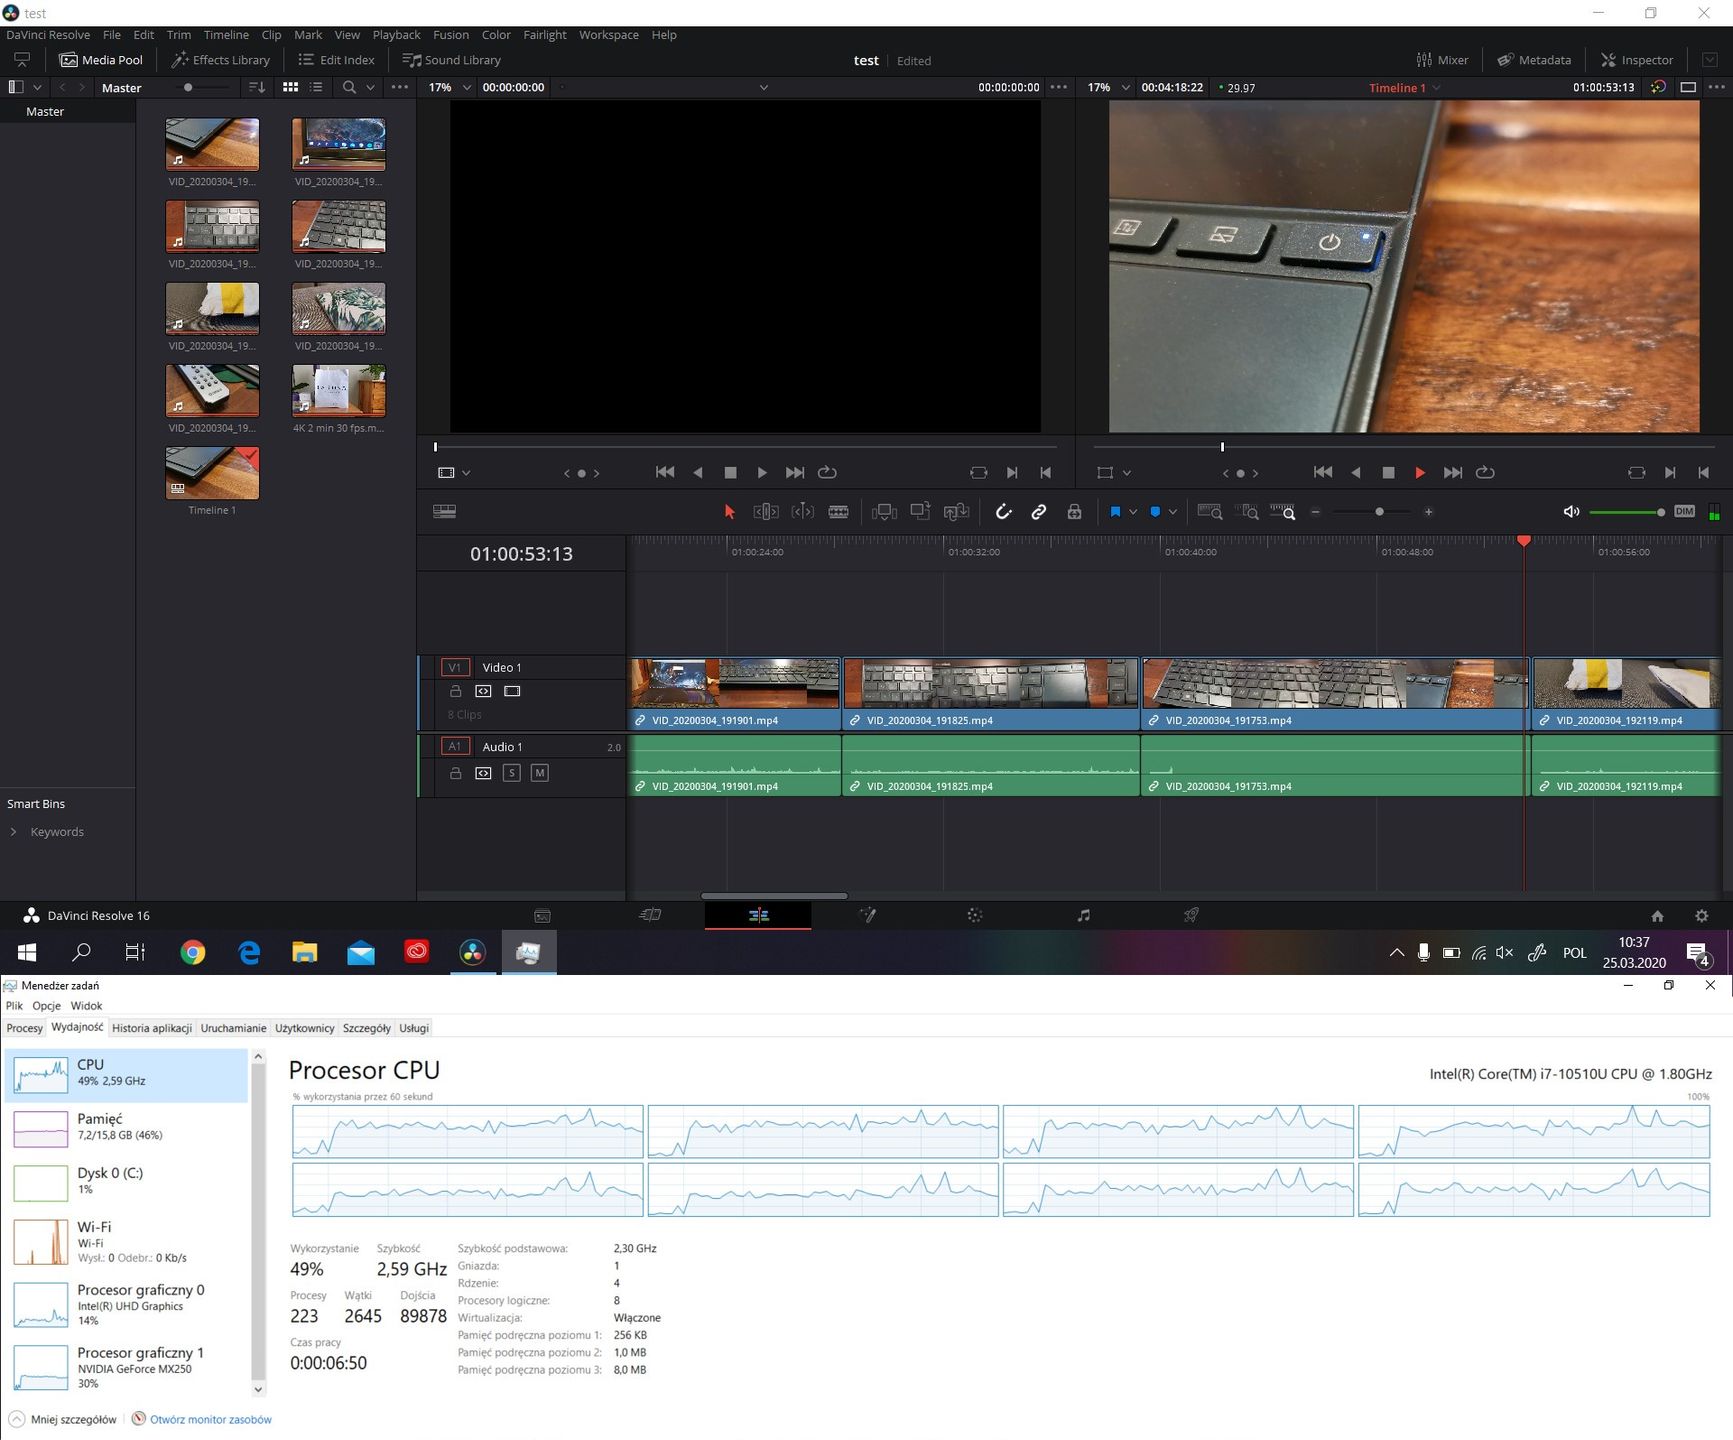
Task: Toggle the DIM audio button
Action: point(1685,511)
